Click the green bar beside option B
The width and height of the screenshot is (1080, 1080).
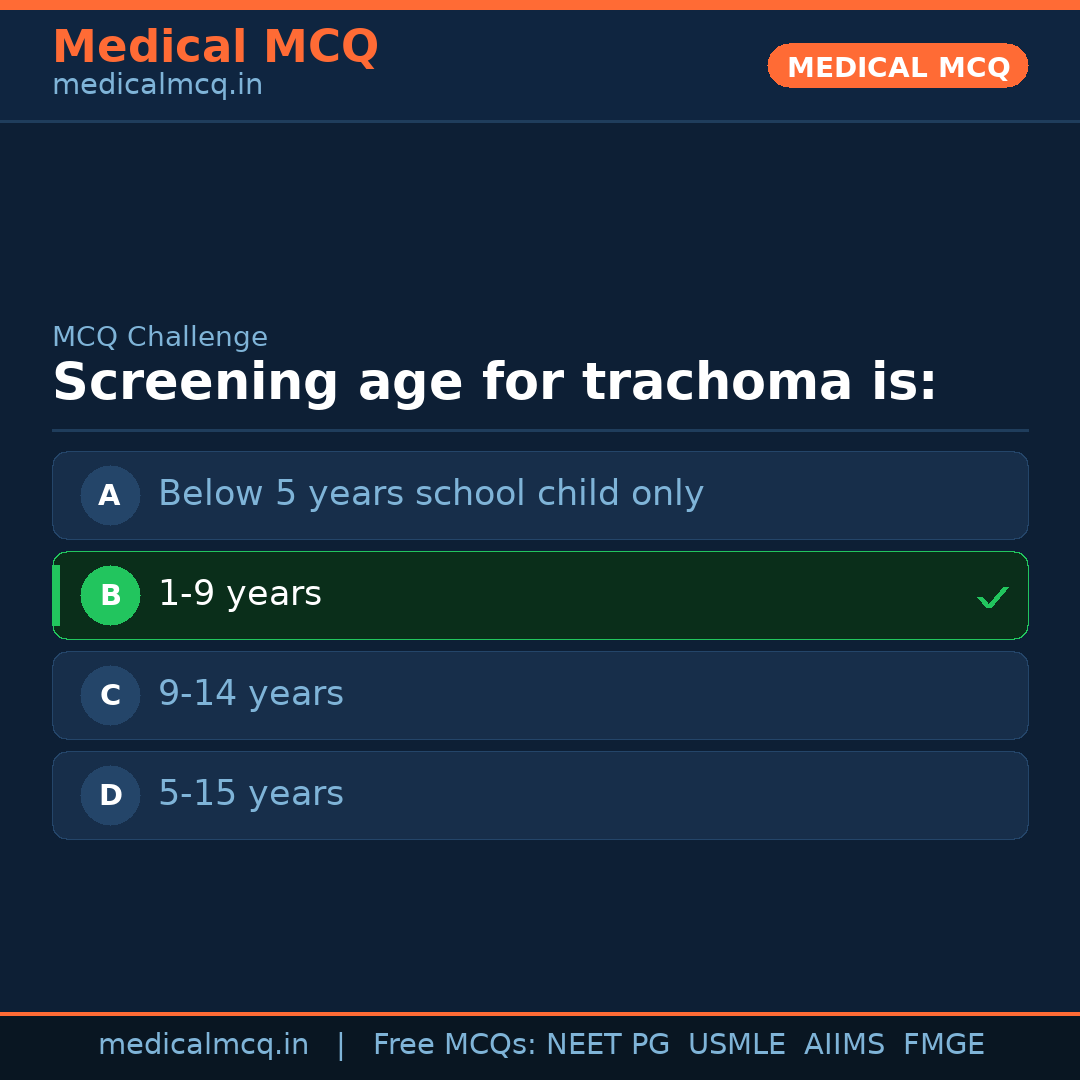55,595
